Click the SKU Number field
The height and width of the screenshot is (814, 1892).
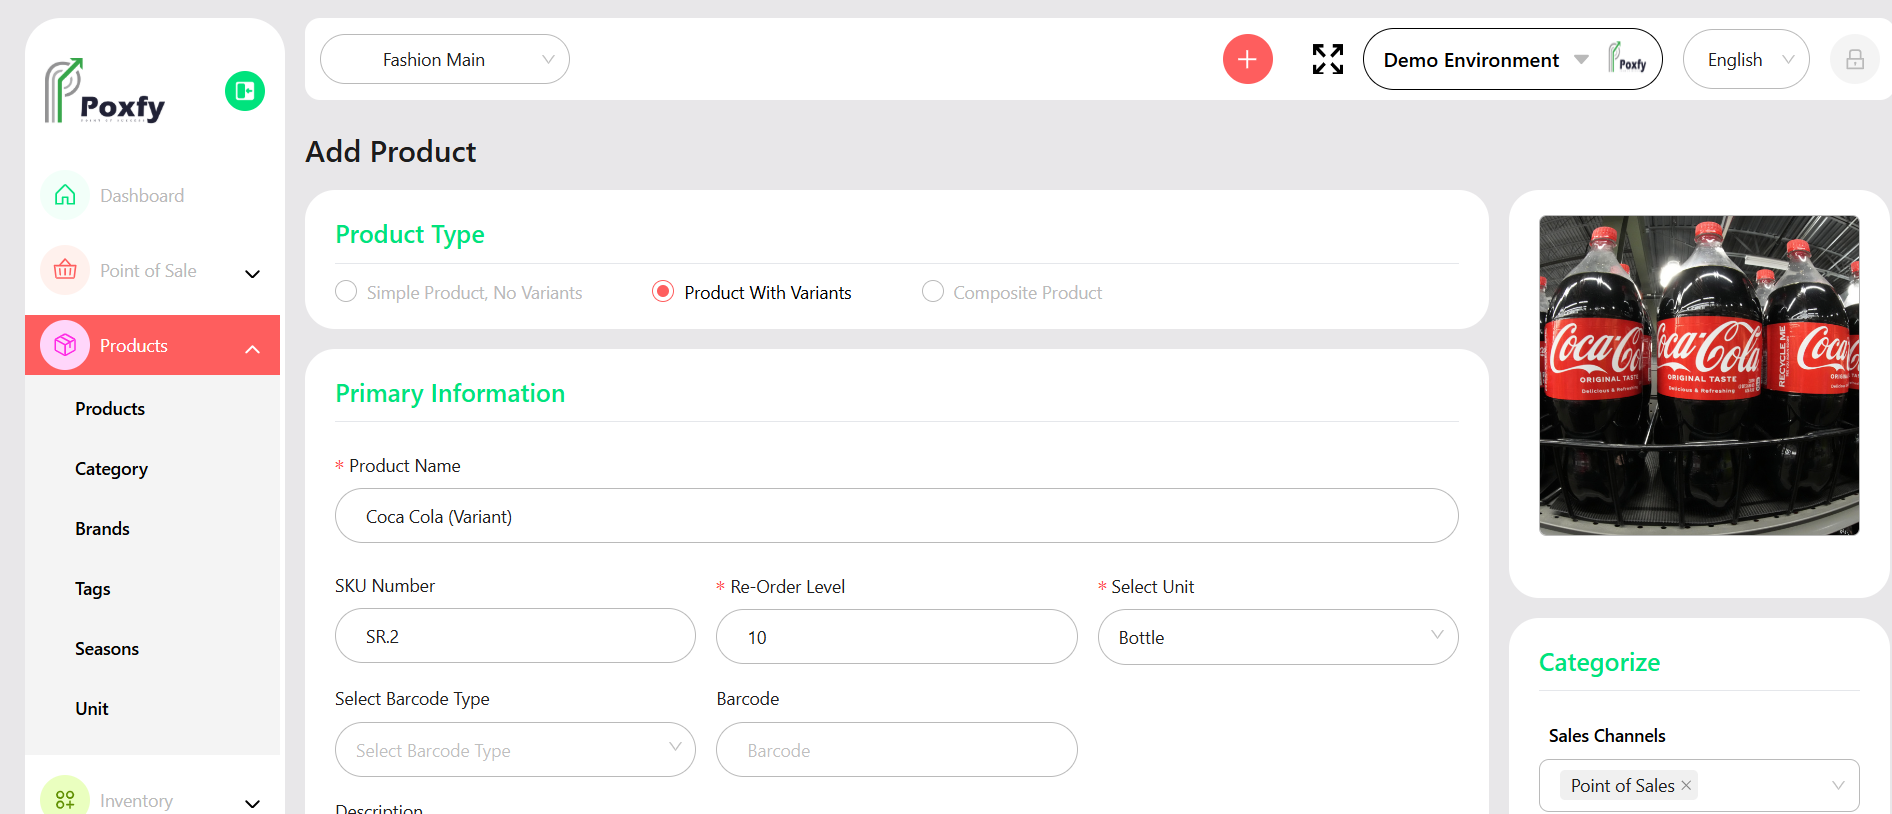pos(515,636)
